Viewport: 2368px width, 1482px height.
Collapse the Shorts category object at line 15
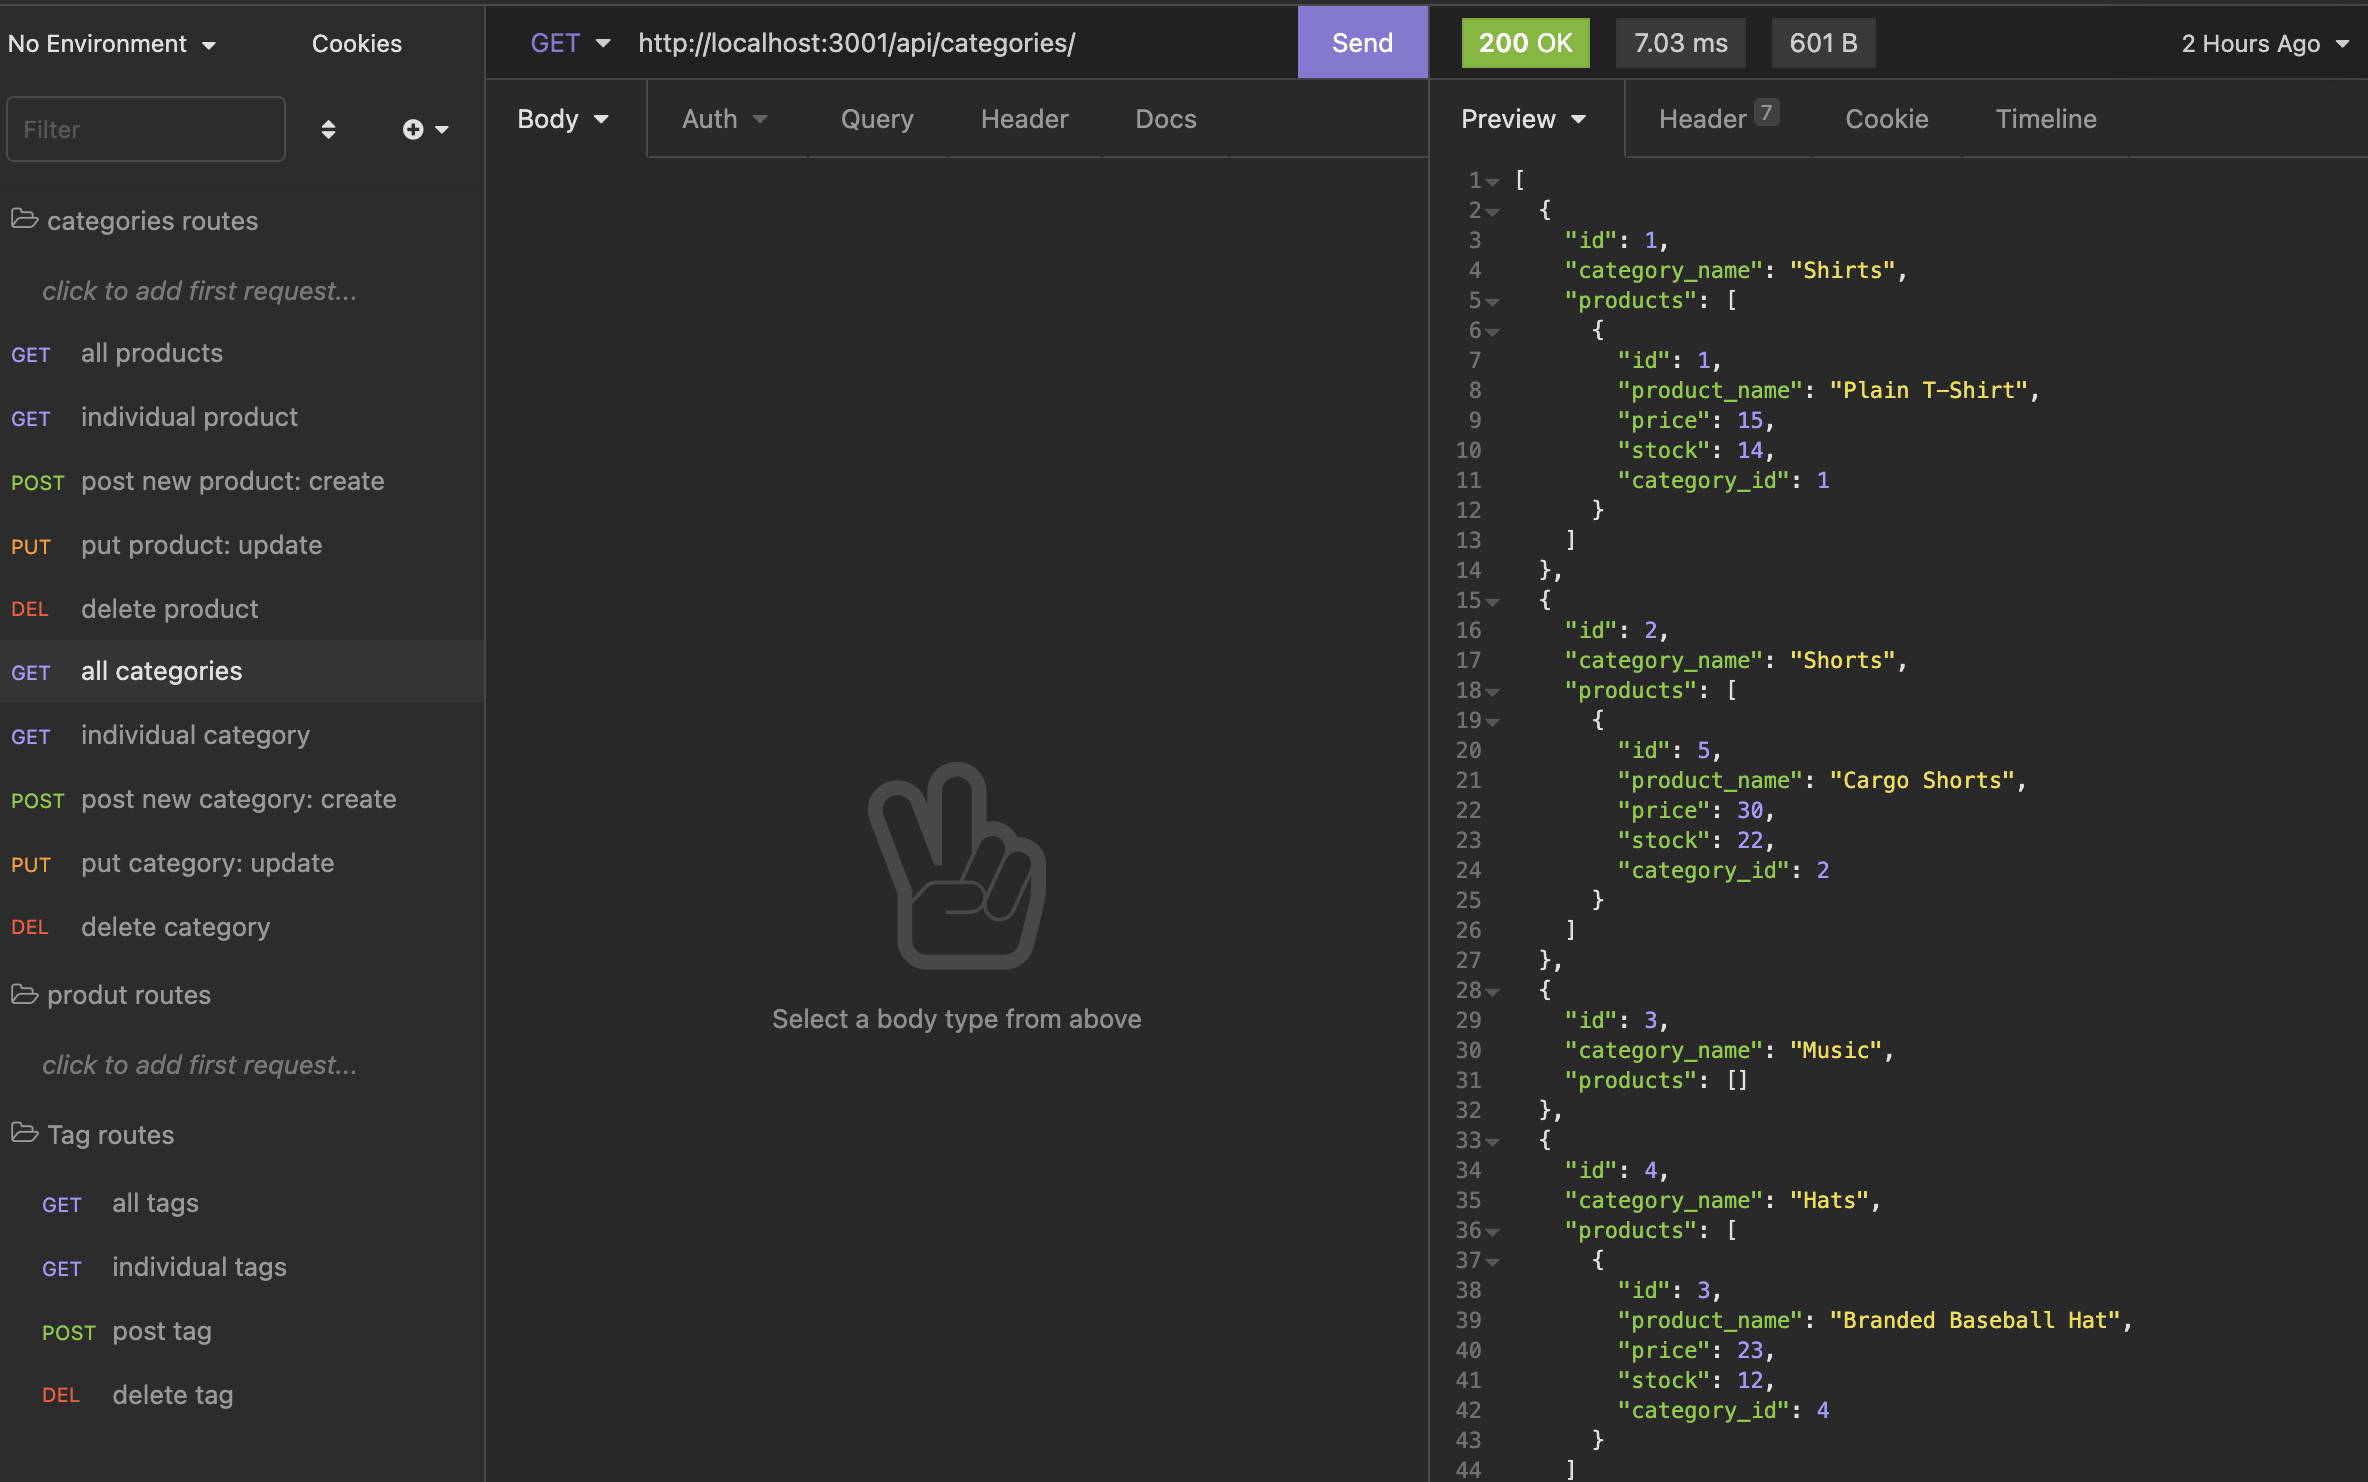(x=1492, y=600)
